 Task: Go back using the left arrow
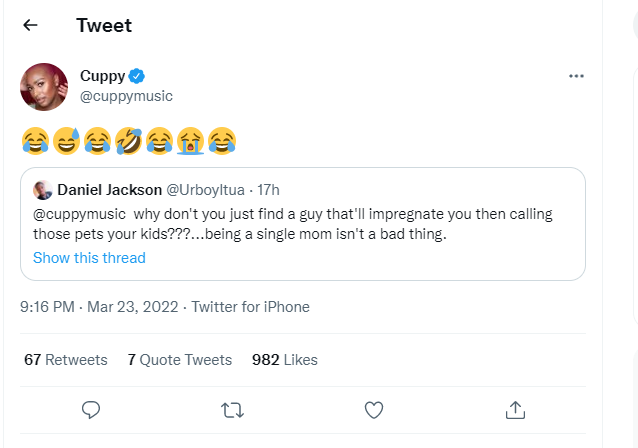click(x=30, y=25)
